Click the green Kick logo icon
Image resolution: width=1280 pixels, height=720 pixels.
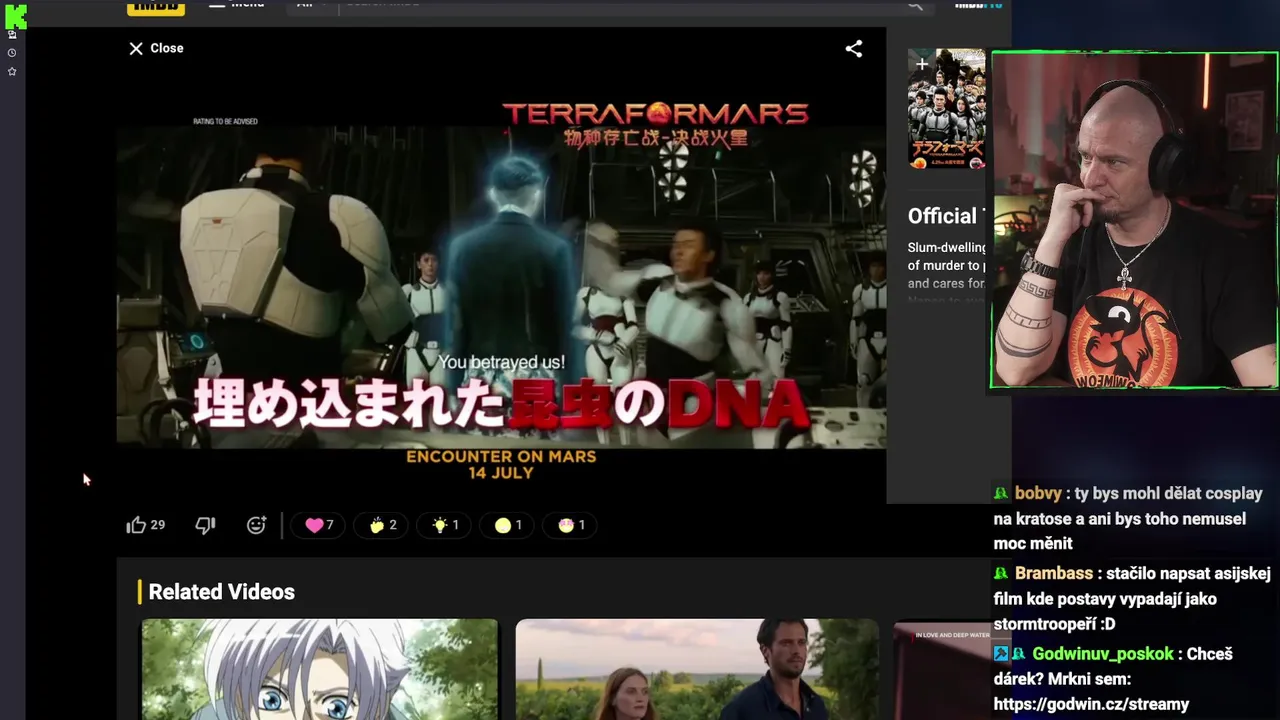coord(15,15)
